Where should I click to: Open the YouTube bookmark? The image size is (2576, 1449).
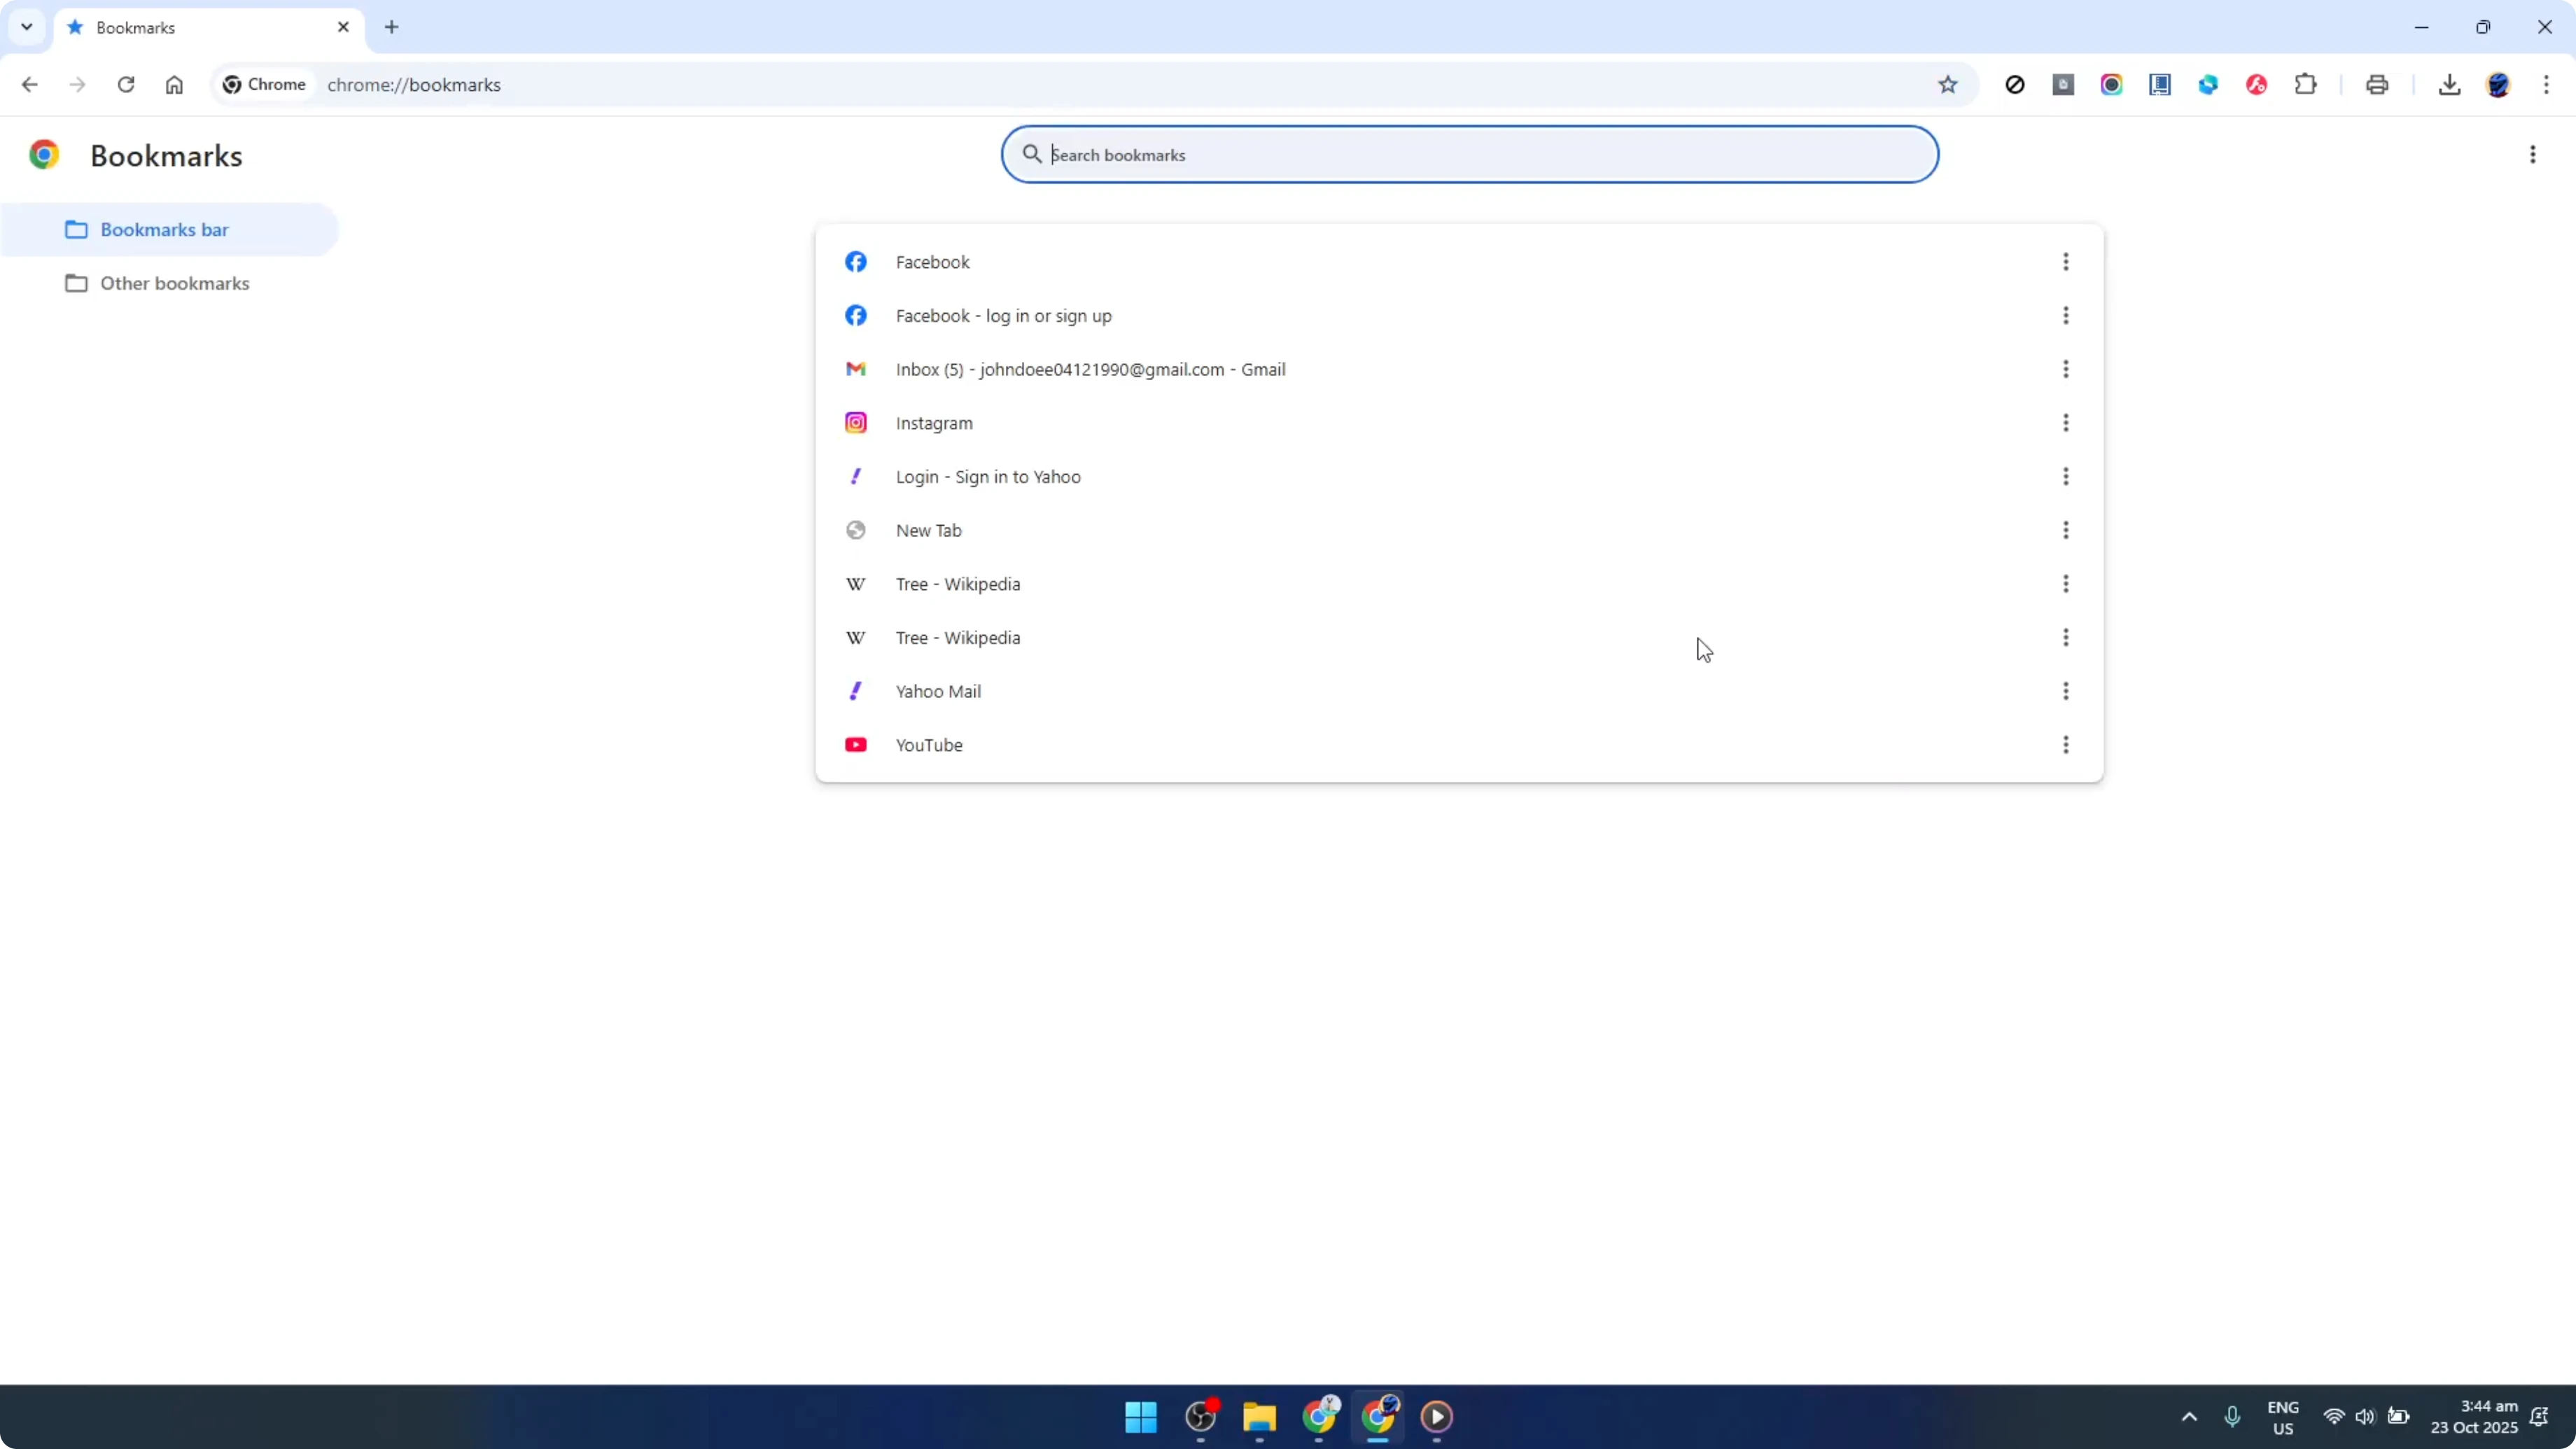(x=1459, y=745)
